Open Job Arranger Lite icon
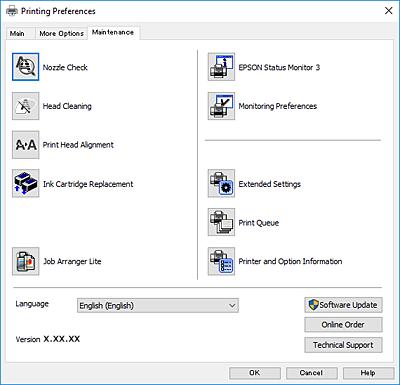The width and height of the screenshot is (400, 385). (26, 261)
